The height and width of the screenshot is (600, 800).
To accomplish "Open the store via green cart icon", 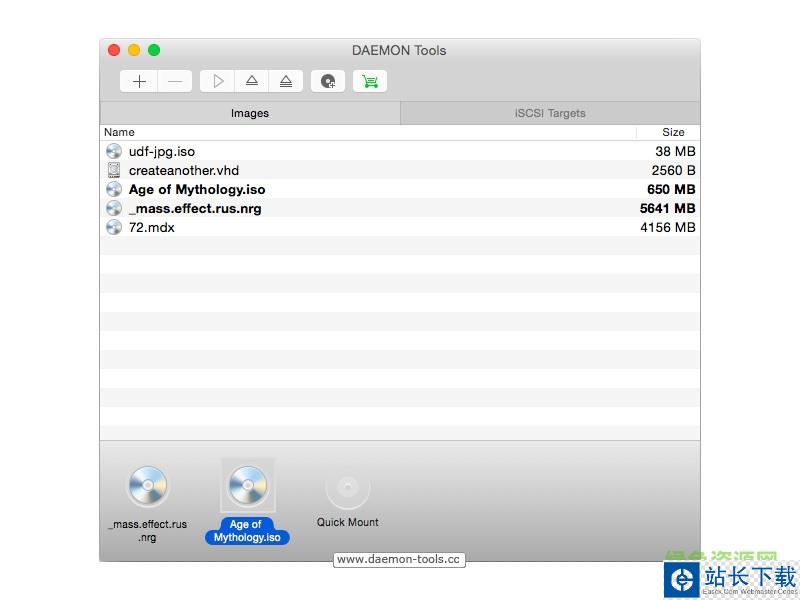I will tap(370, 81).
